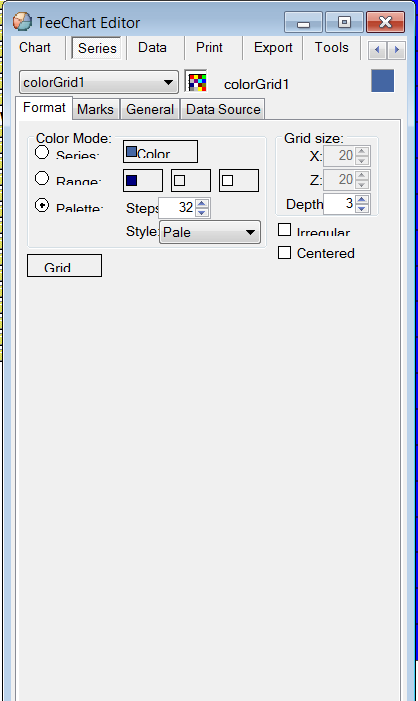Select the Range color mode radio button

(x=42, y=178)
